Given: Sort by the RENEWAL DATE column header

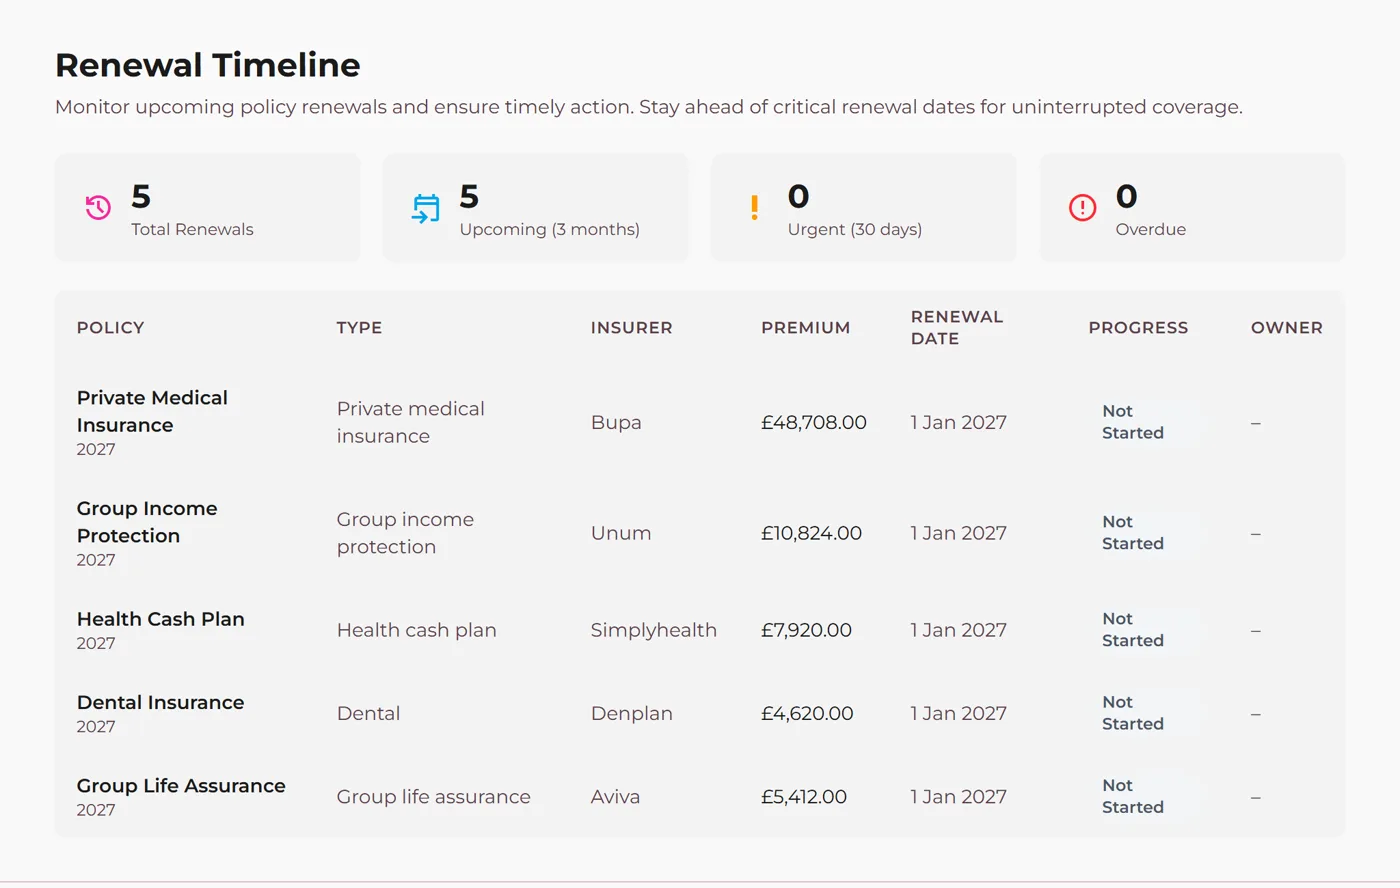Looking at the screenshot, I should [956, 328].
